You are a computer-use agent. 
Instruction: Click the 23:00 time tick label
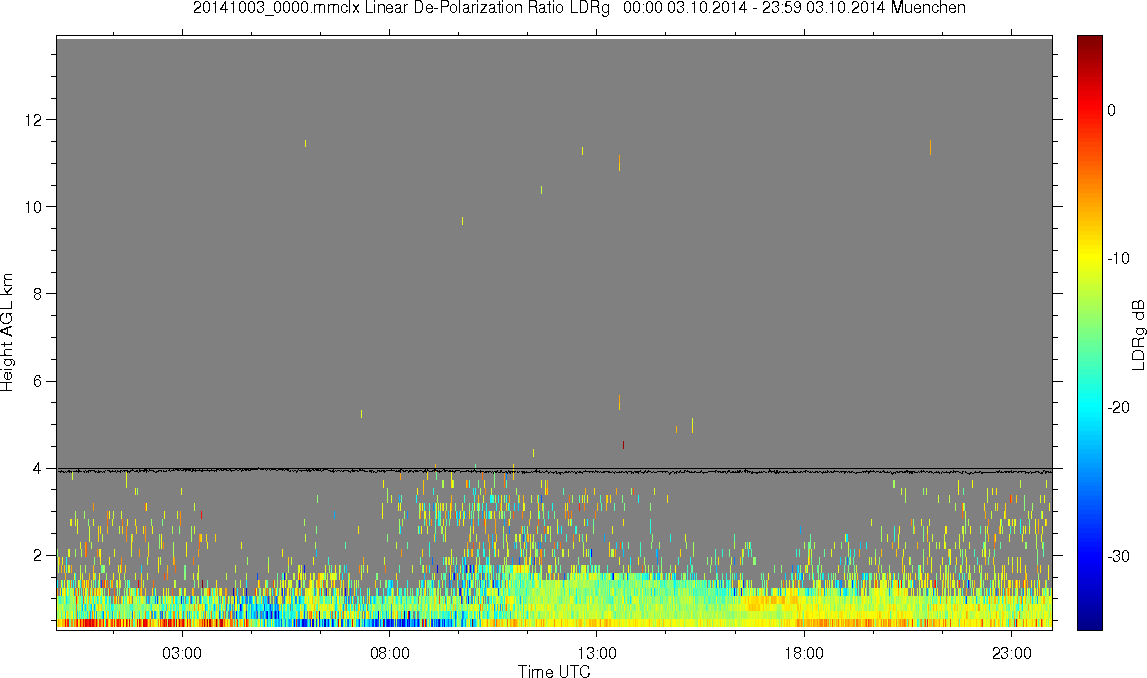pos(1012,653)
